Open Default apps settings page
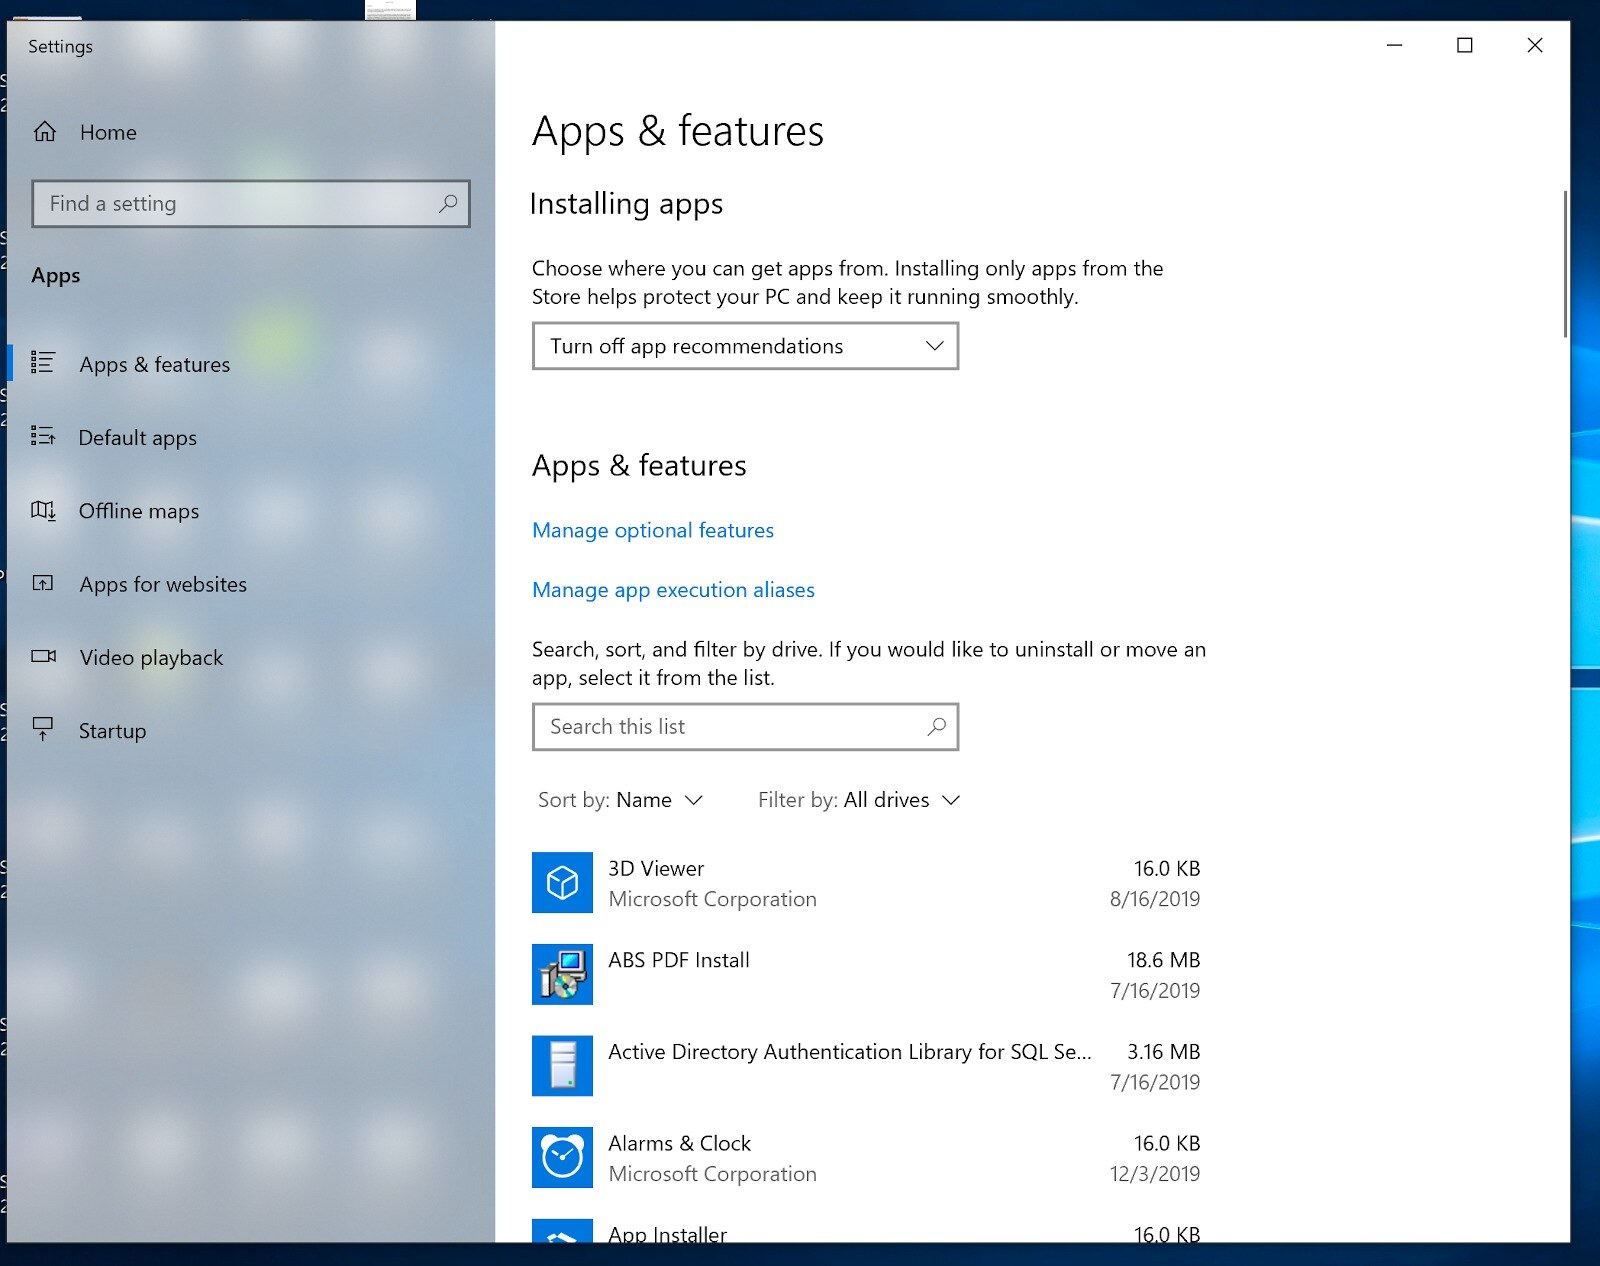Screen dimensions: 1600x1266 coord(137,438)
